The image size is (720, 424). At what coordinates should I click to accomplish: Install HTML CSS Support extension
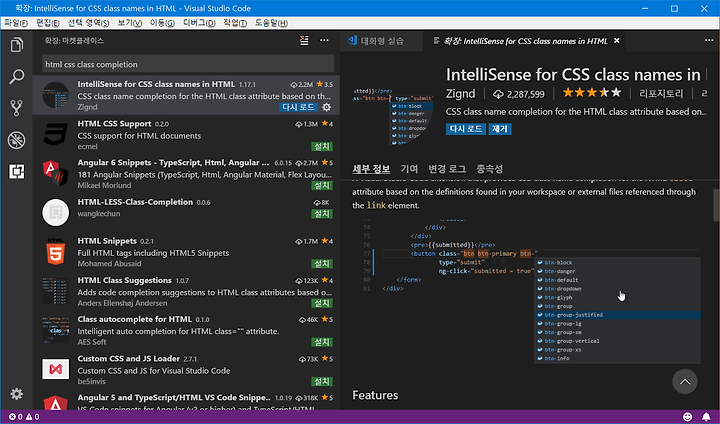pos(322,147)
